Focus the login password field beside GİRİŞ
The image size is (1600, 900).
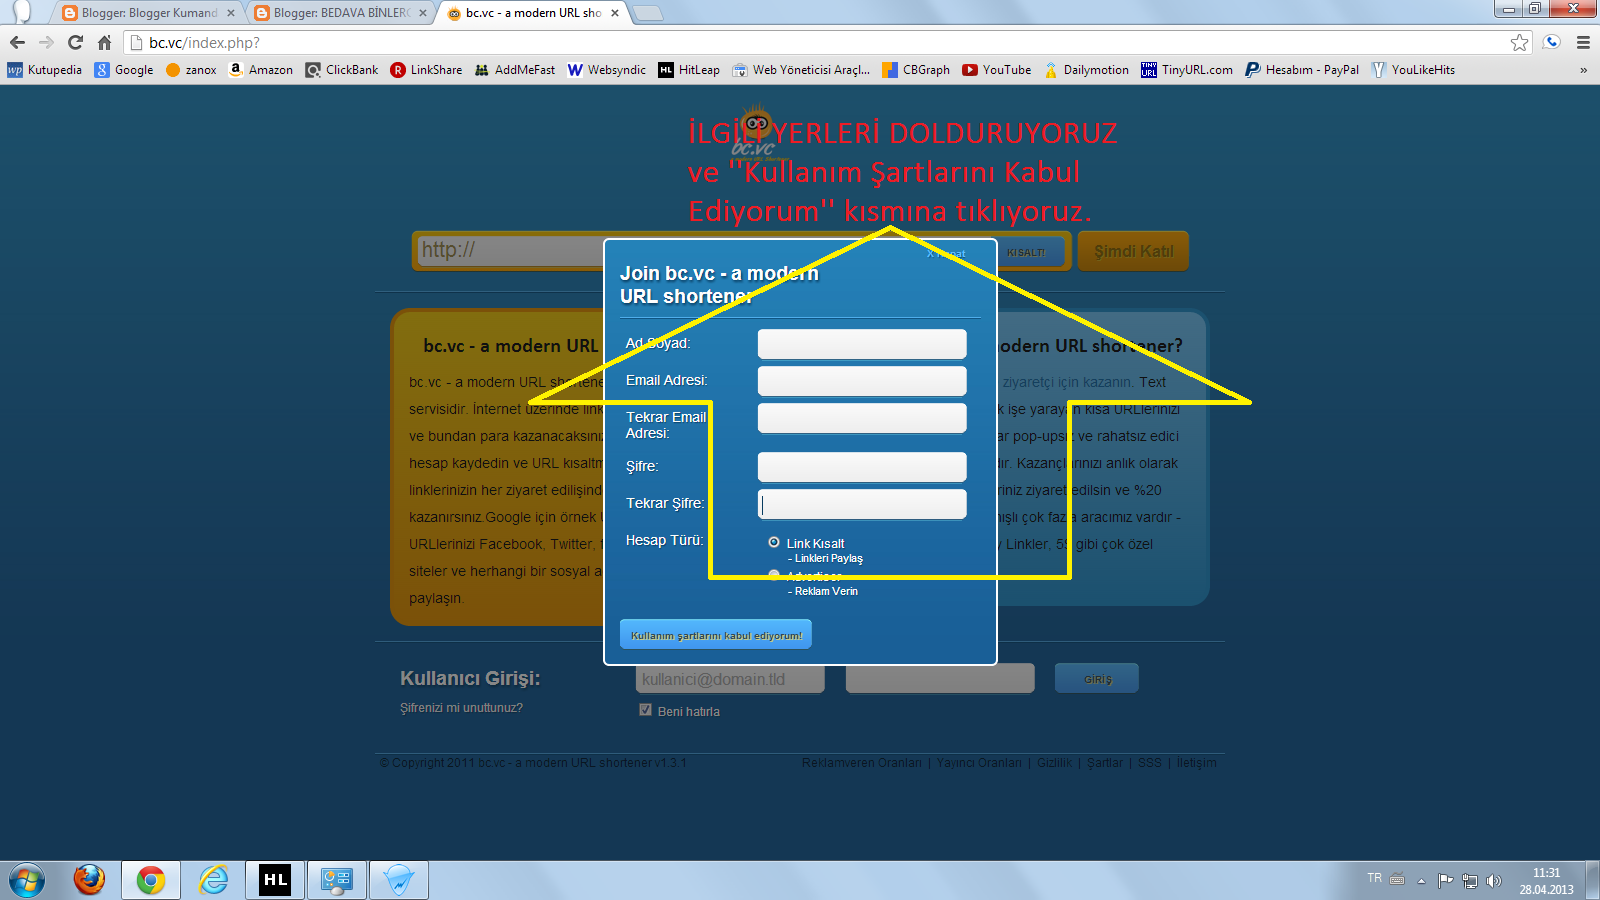point(940,679)
